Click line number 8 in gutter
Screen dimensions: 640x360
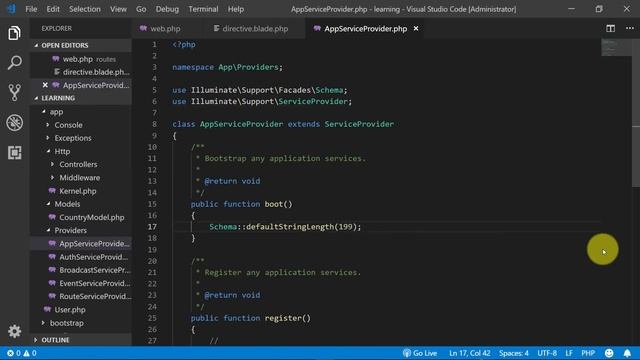tap(154, 124)
